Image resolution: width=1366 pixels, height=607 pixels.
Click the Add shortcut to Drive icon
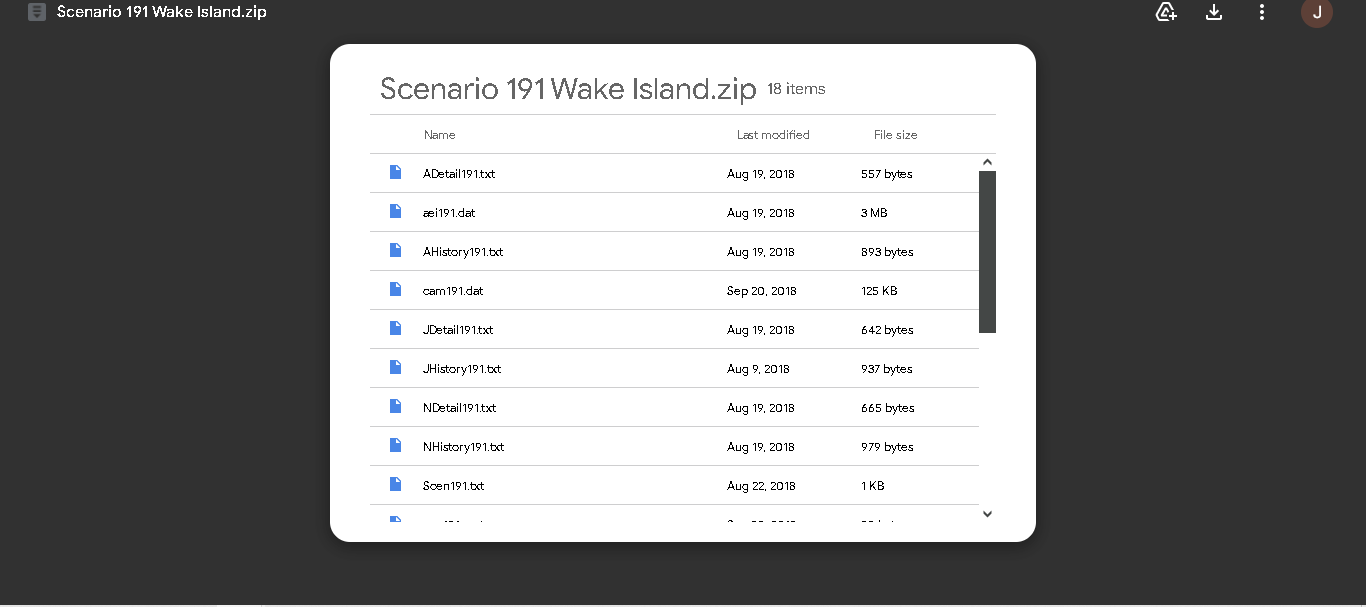[x=1165, y=13]
